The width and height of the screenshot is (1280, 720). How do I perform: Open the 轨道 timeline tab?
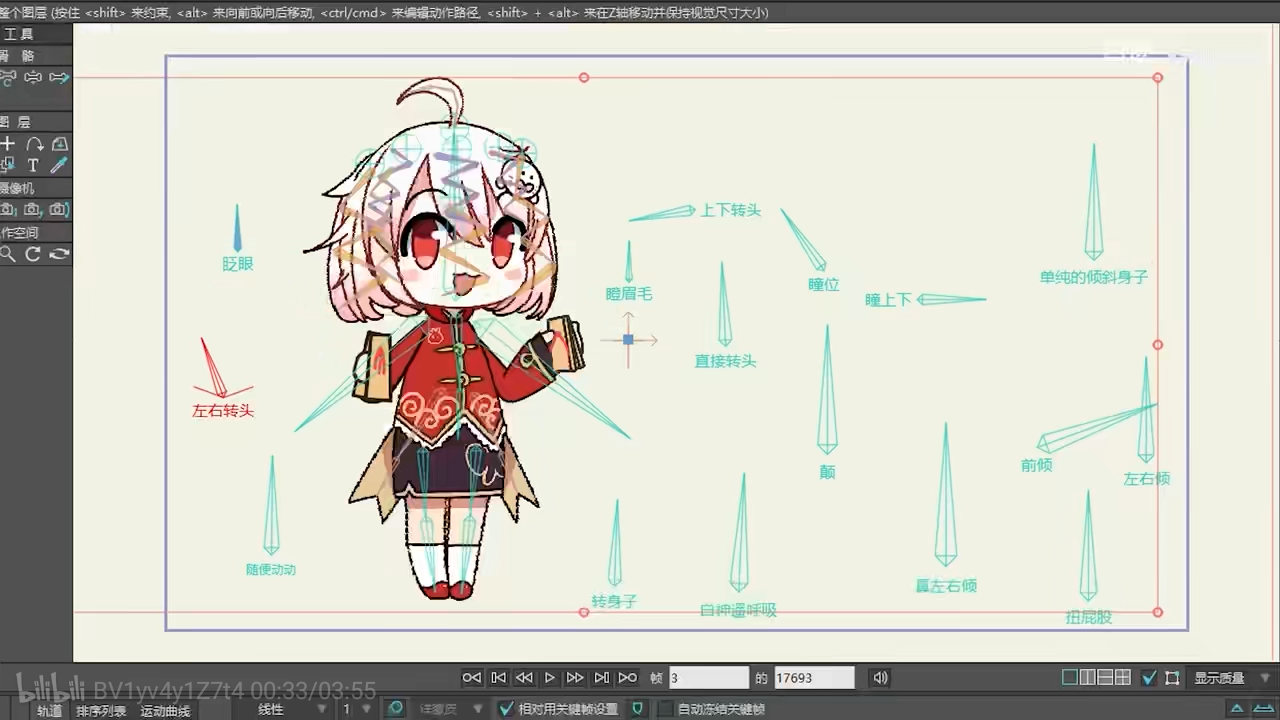point(49,711)
